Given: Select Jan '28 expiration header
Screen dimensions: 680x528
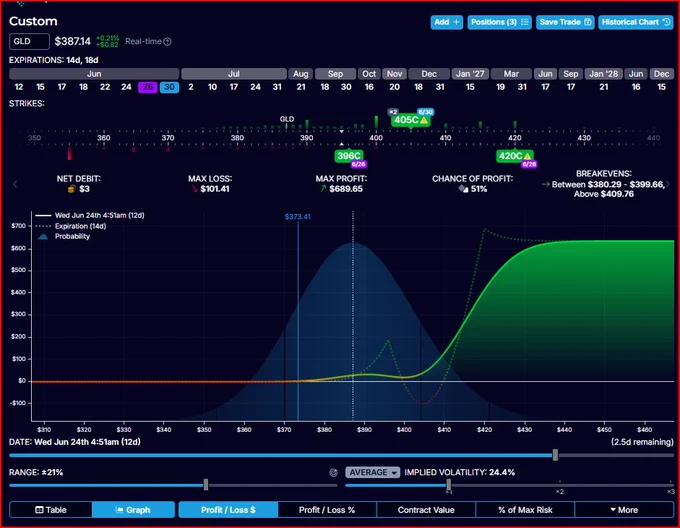Looking at the screenshot, I should (x=604, y=74).
